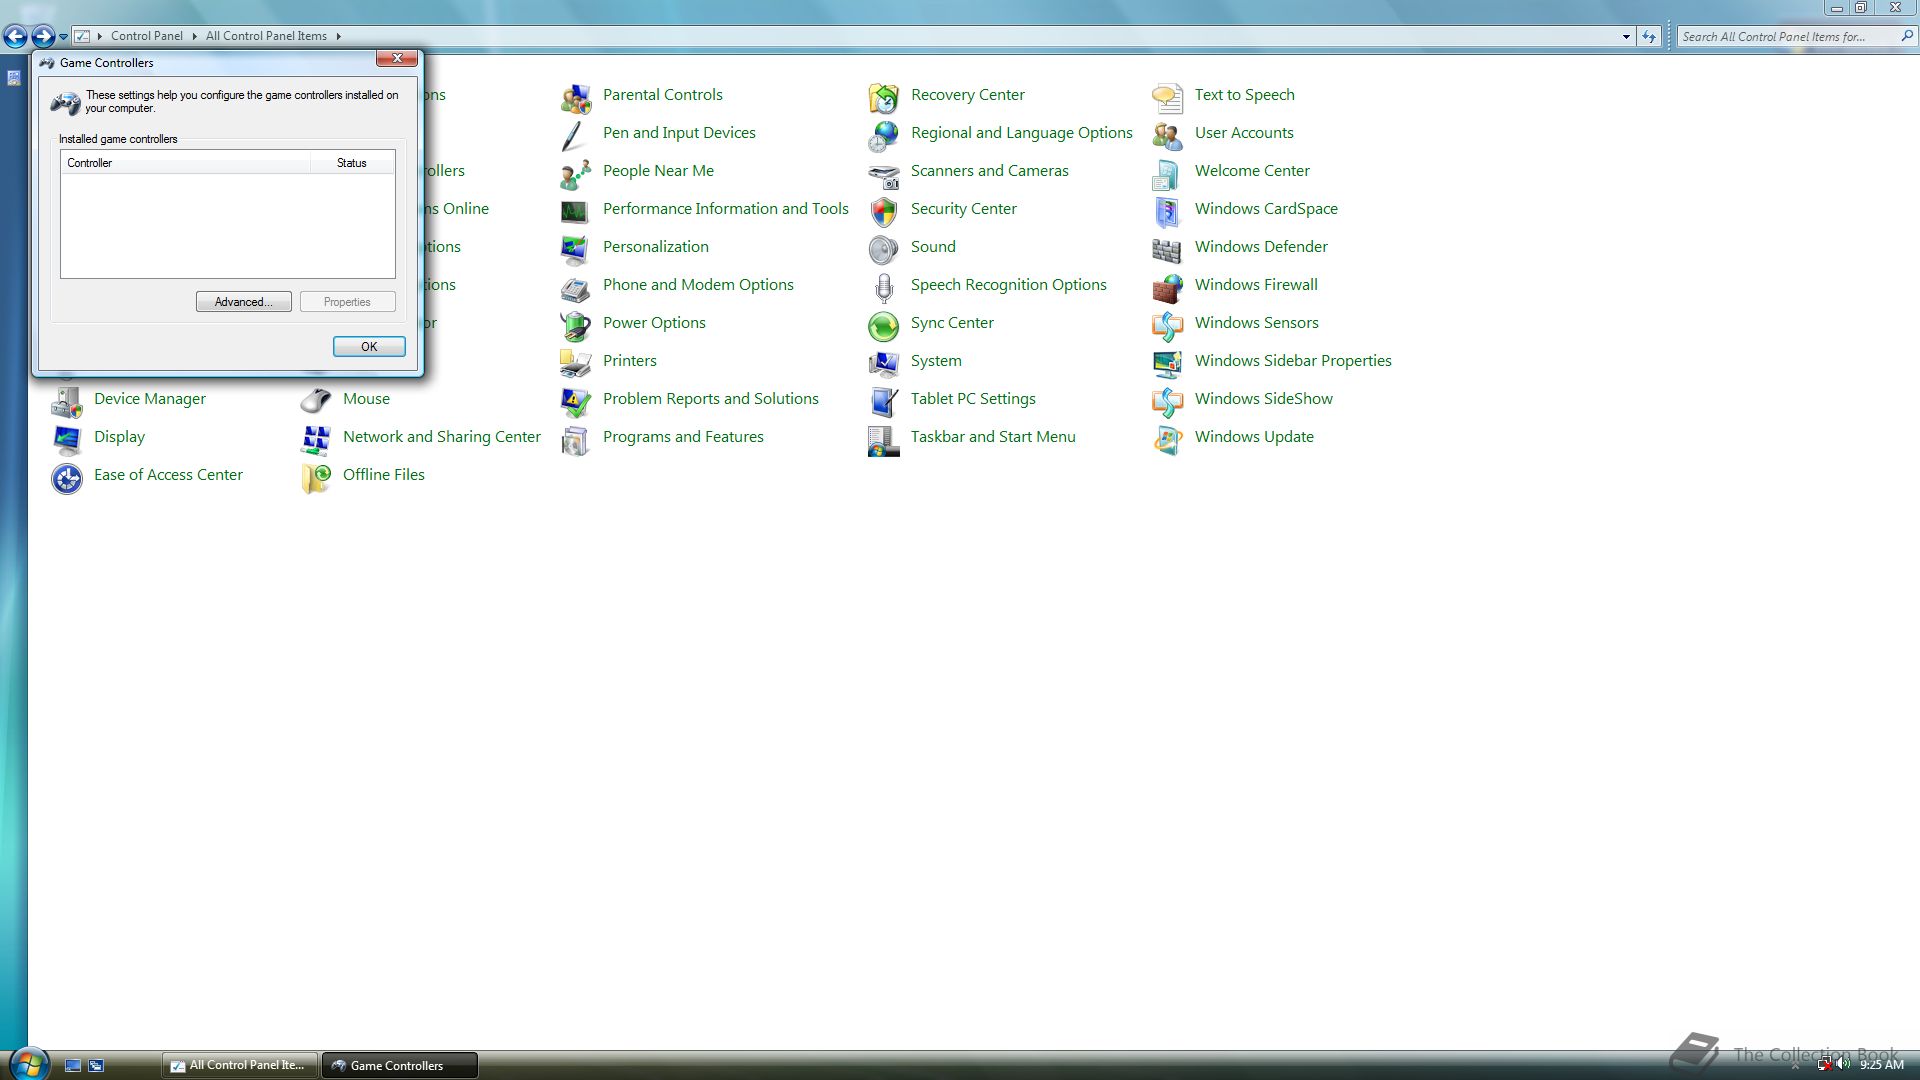
Task: Expand the All Control Panel Items breadcrumb arrow
Action: 338,36
